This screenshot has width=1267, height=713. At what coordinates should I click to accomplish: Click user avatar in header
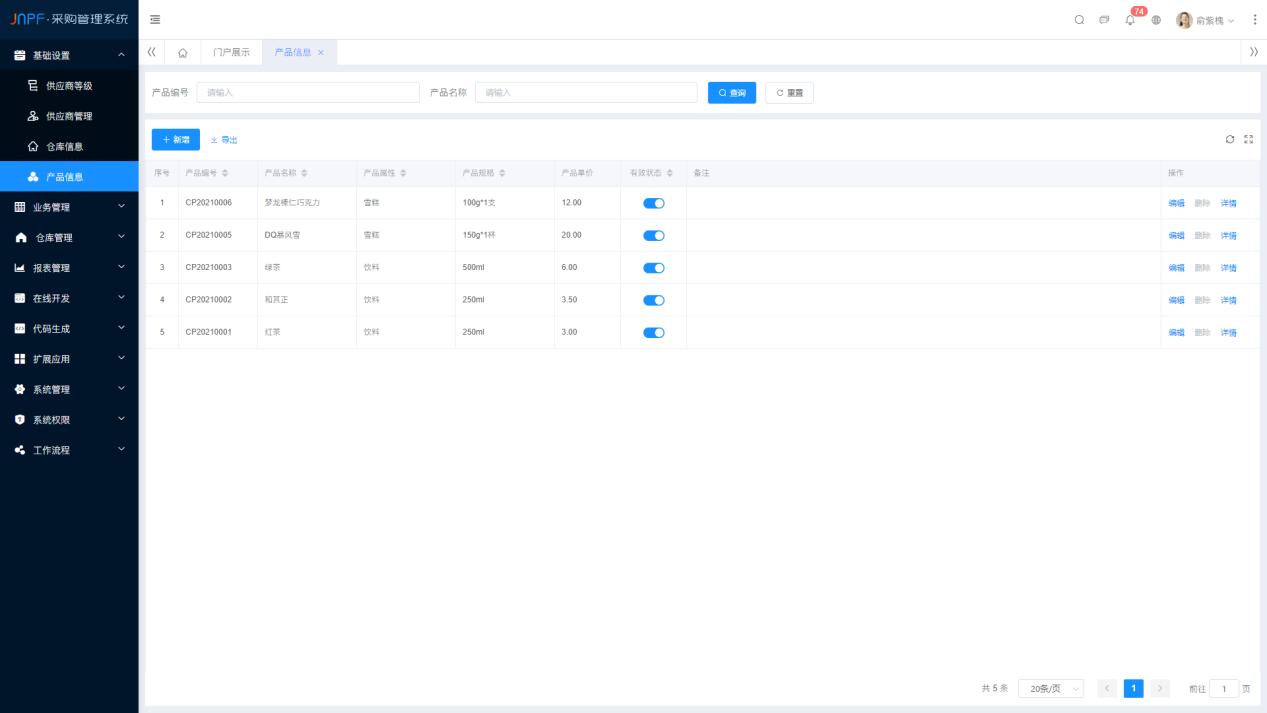[1184, 20]
